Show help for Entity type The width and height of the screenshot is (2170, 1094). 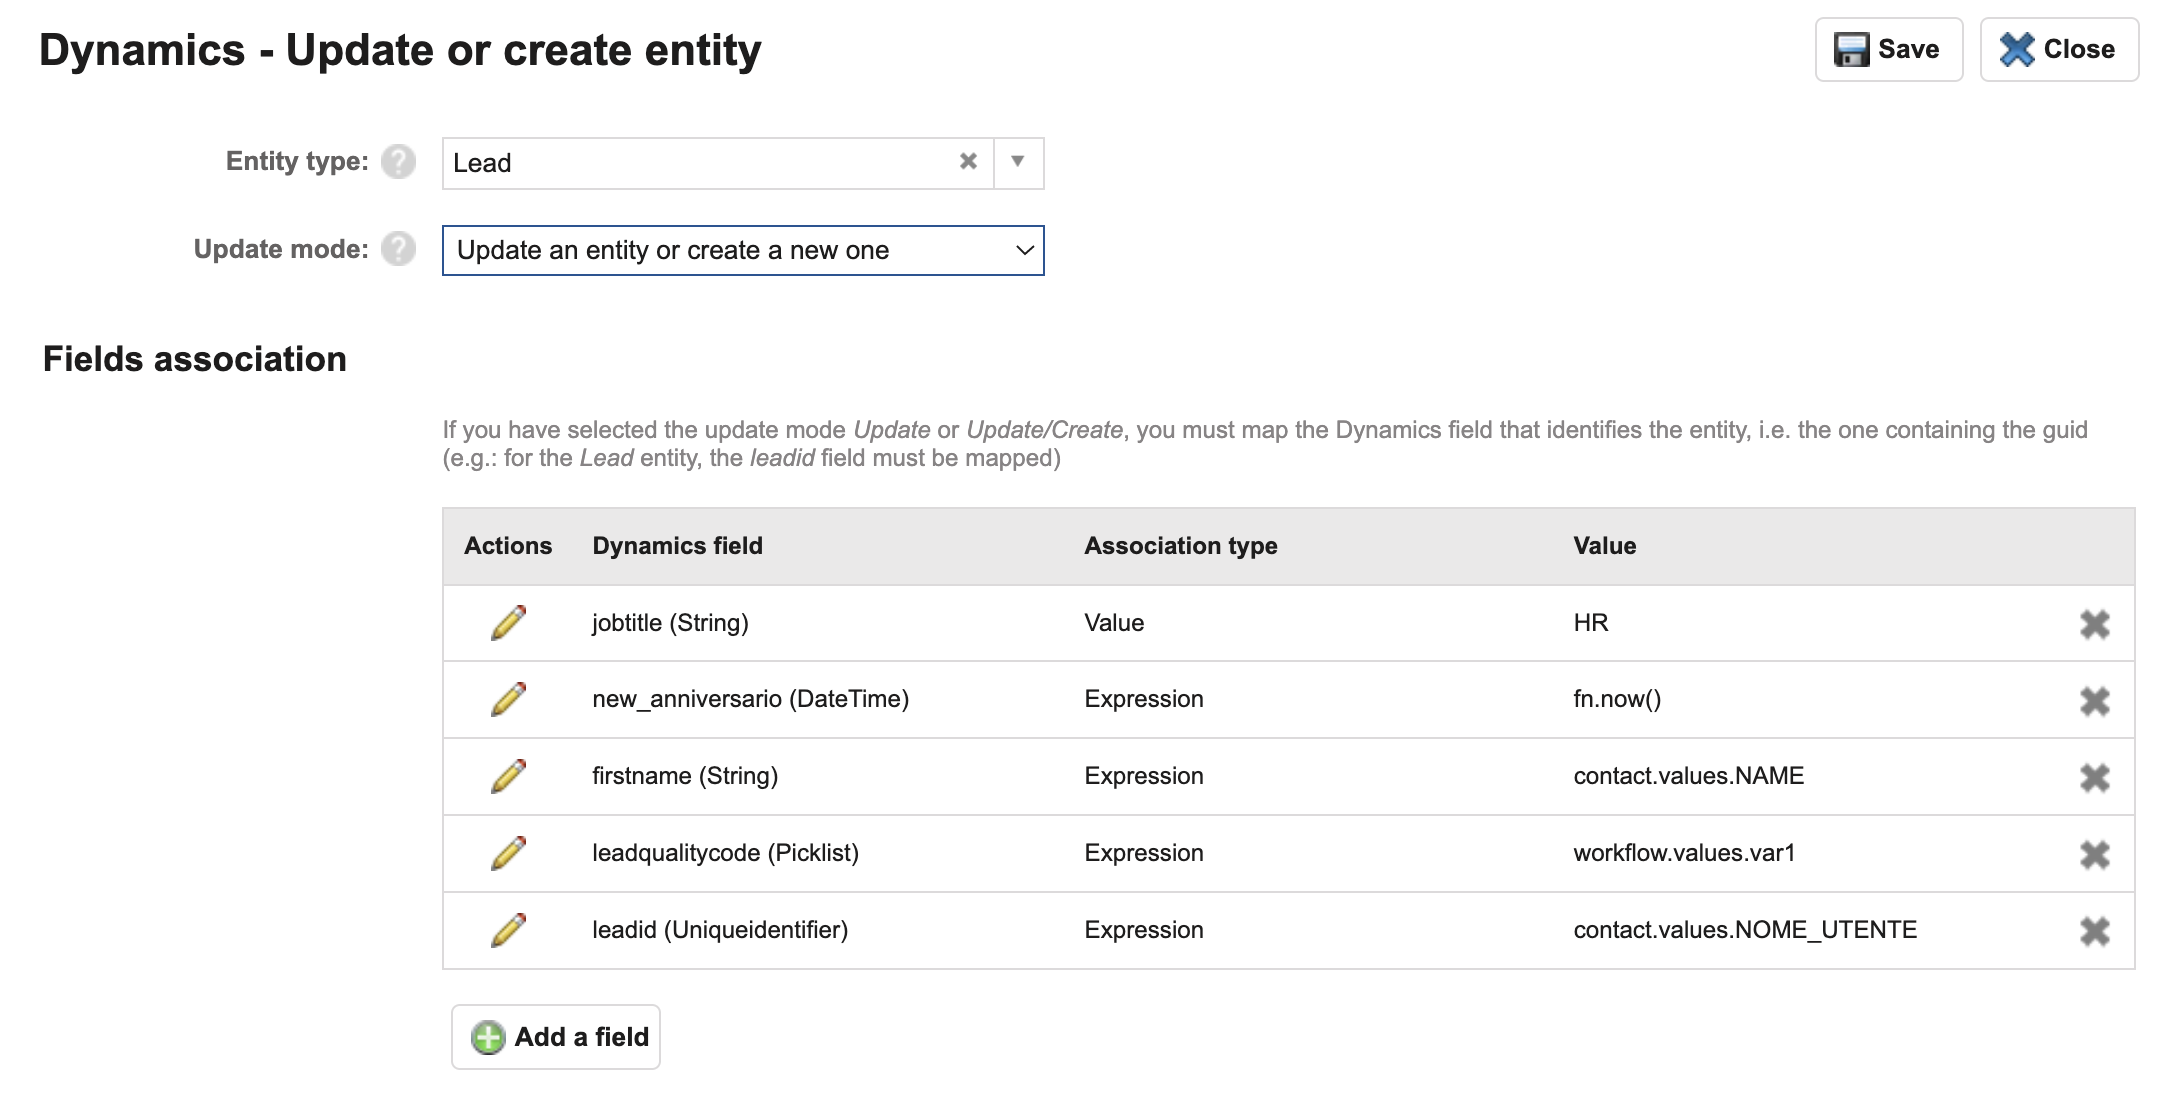click(398, 162)
